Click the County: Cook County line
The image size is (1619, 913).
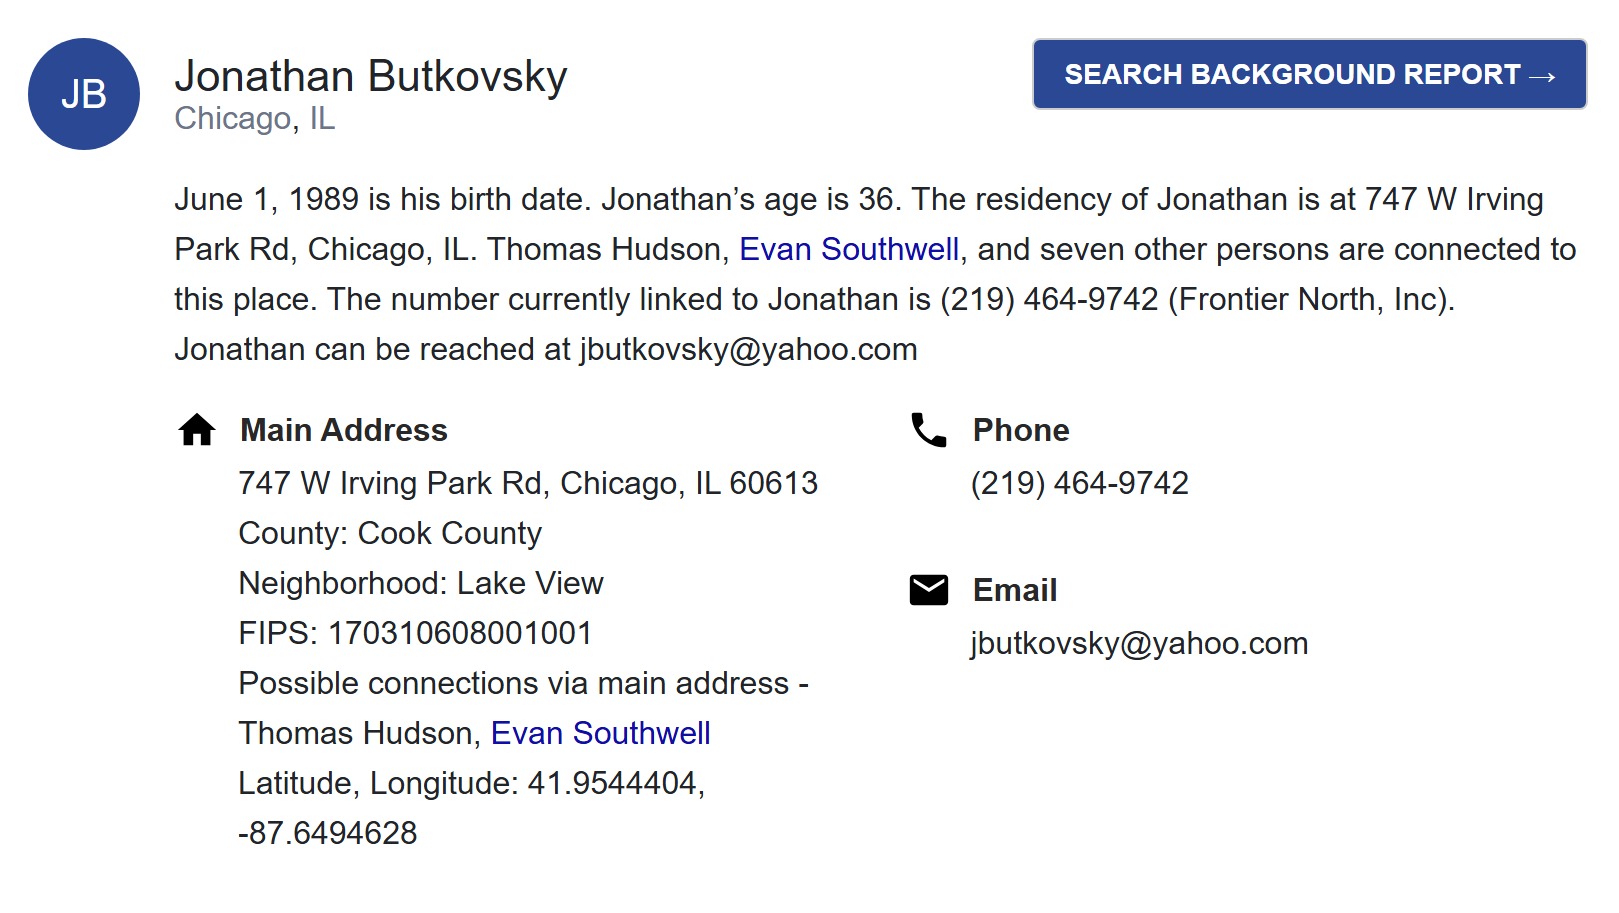390,533
